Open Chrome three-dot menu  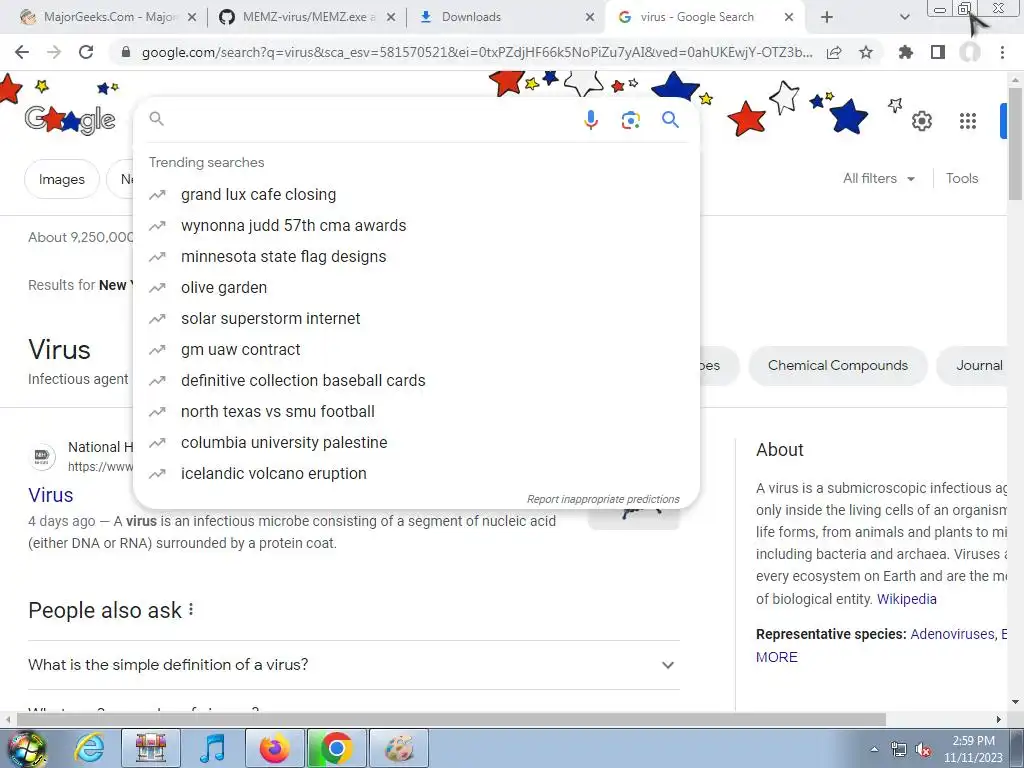pyautogui.click(x=1002, y=52)
